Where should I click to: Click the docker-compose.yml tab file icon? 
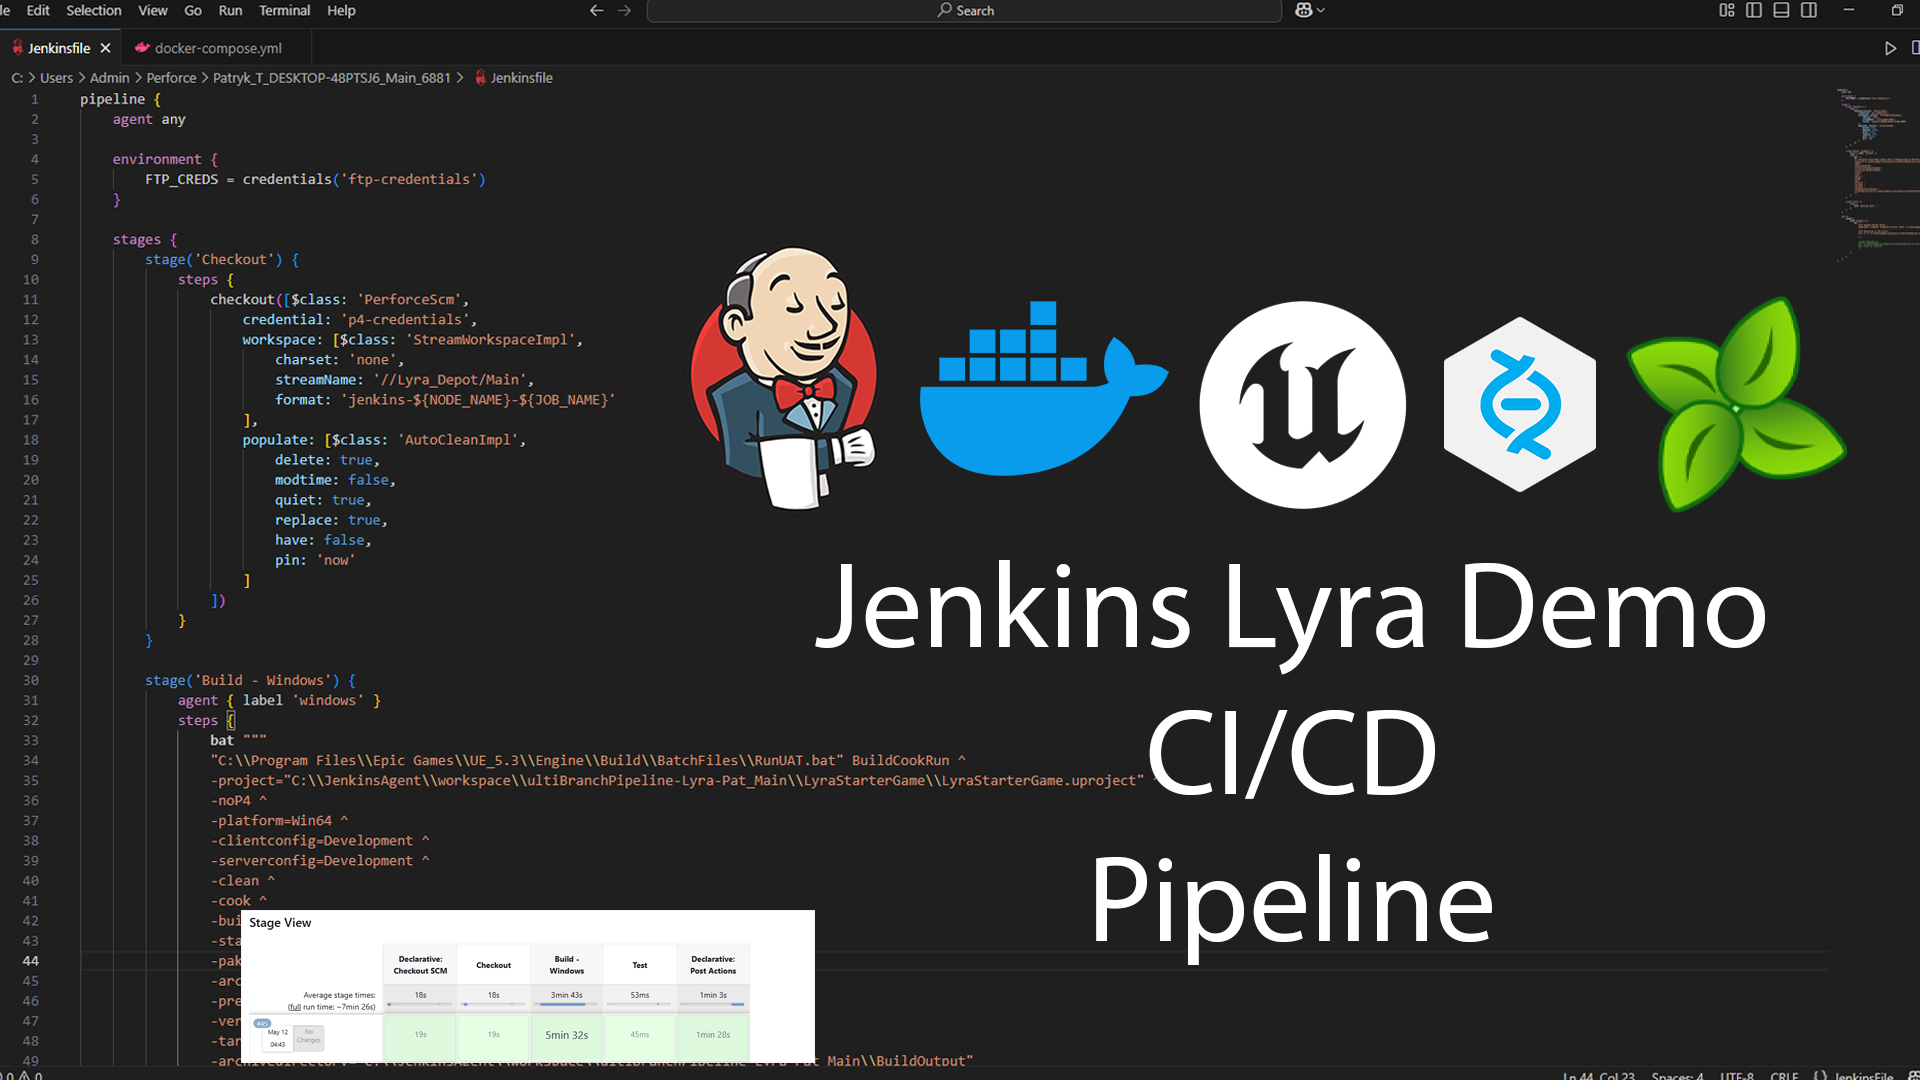point(142,48)
